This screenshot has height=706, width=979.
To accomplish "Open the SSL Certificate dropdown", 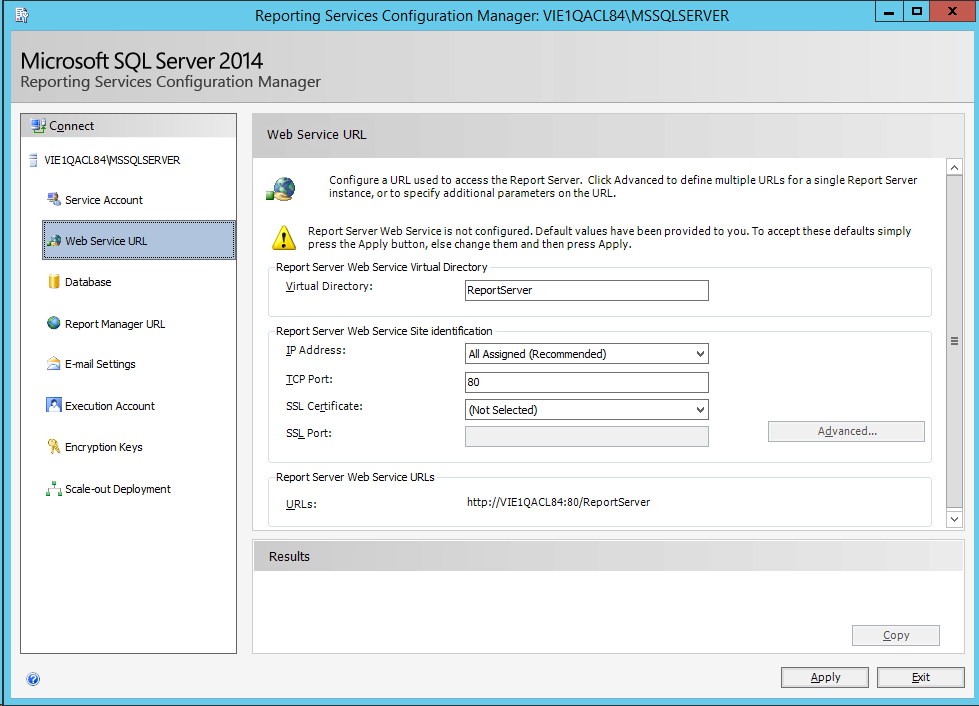I will tap(700, 410).
